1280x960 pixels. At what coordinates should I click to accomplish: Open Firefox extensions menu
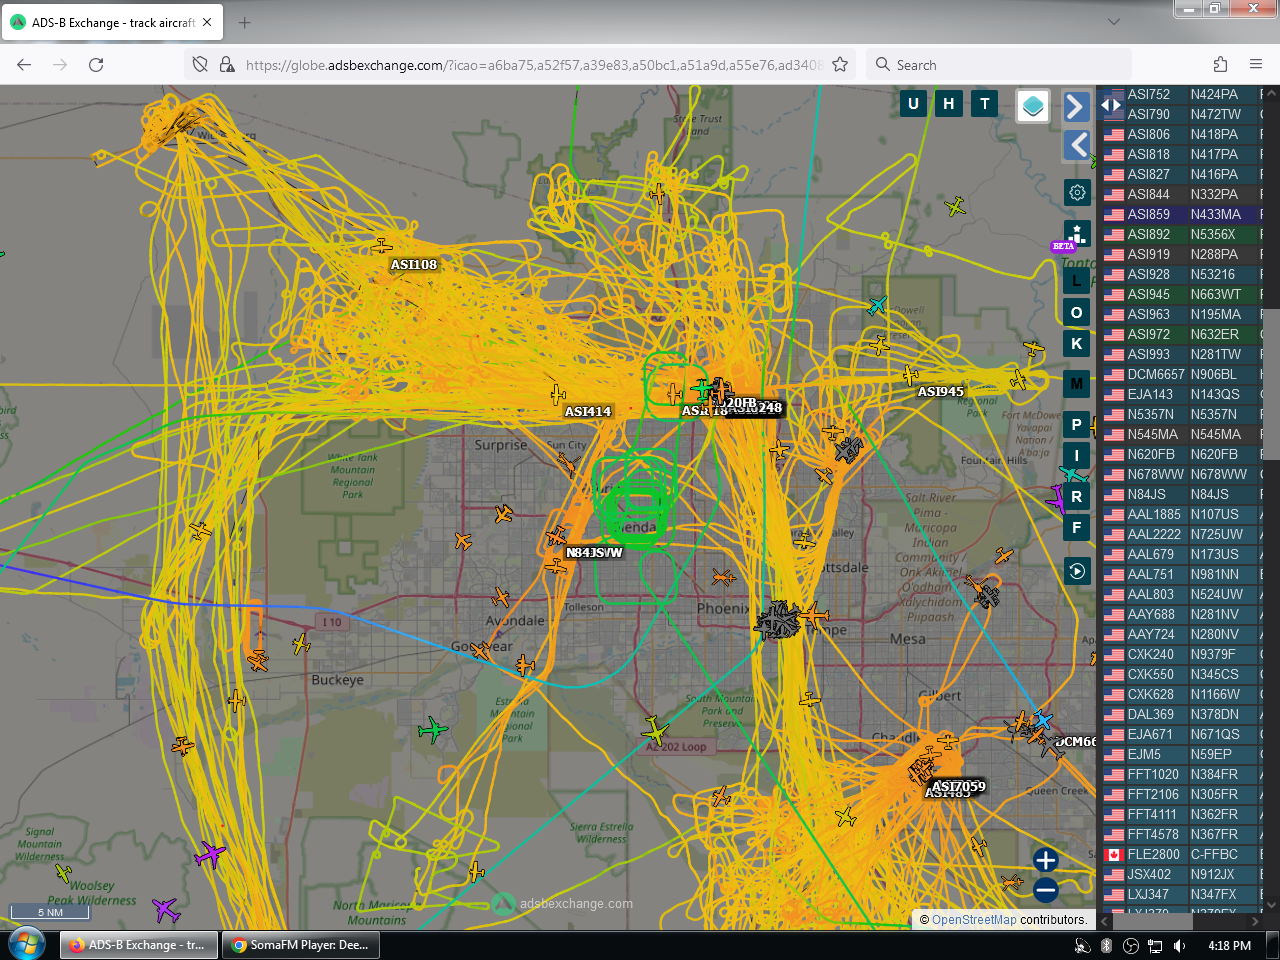point(1220,65)
